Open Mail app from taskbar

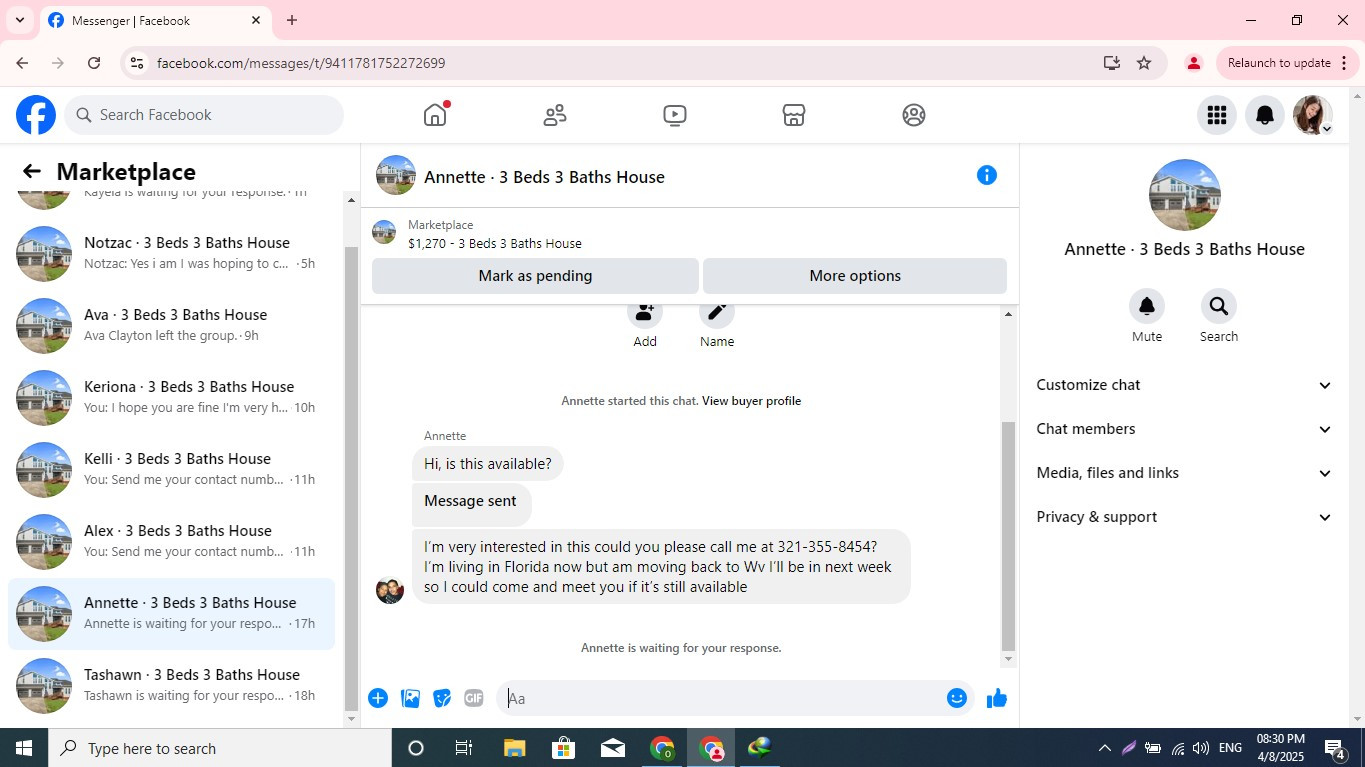(x=613, y=748)
